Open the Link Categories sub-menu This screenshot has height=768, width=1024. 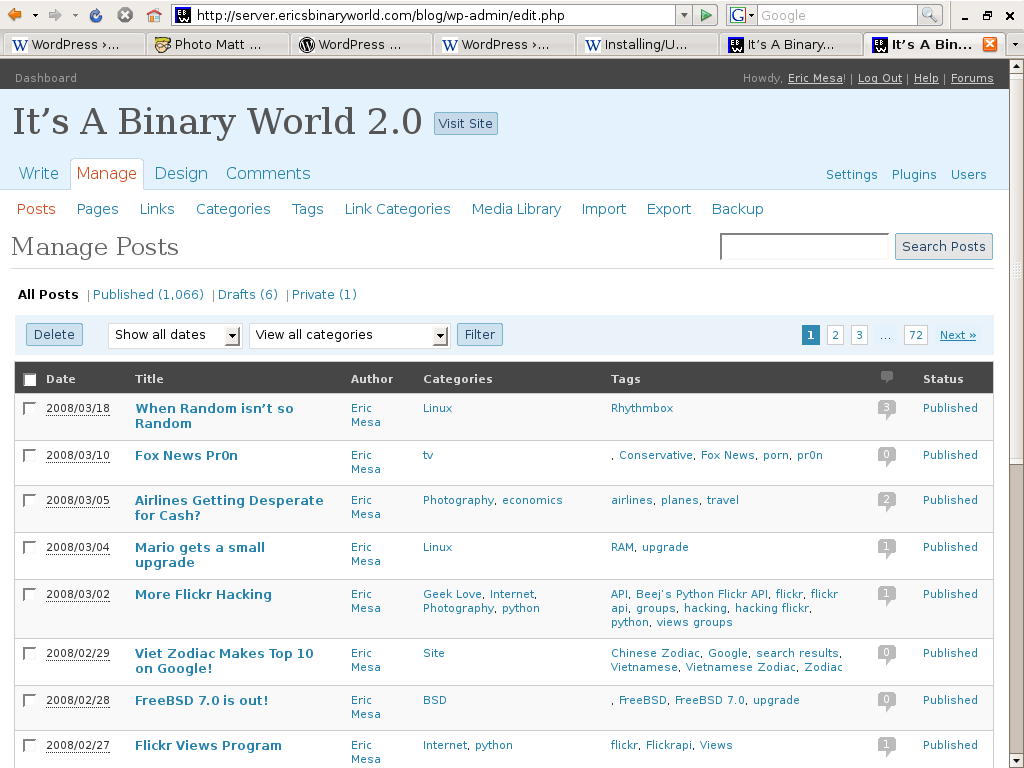tap(397, 209)
